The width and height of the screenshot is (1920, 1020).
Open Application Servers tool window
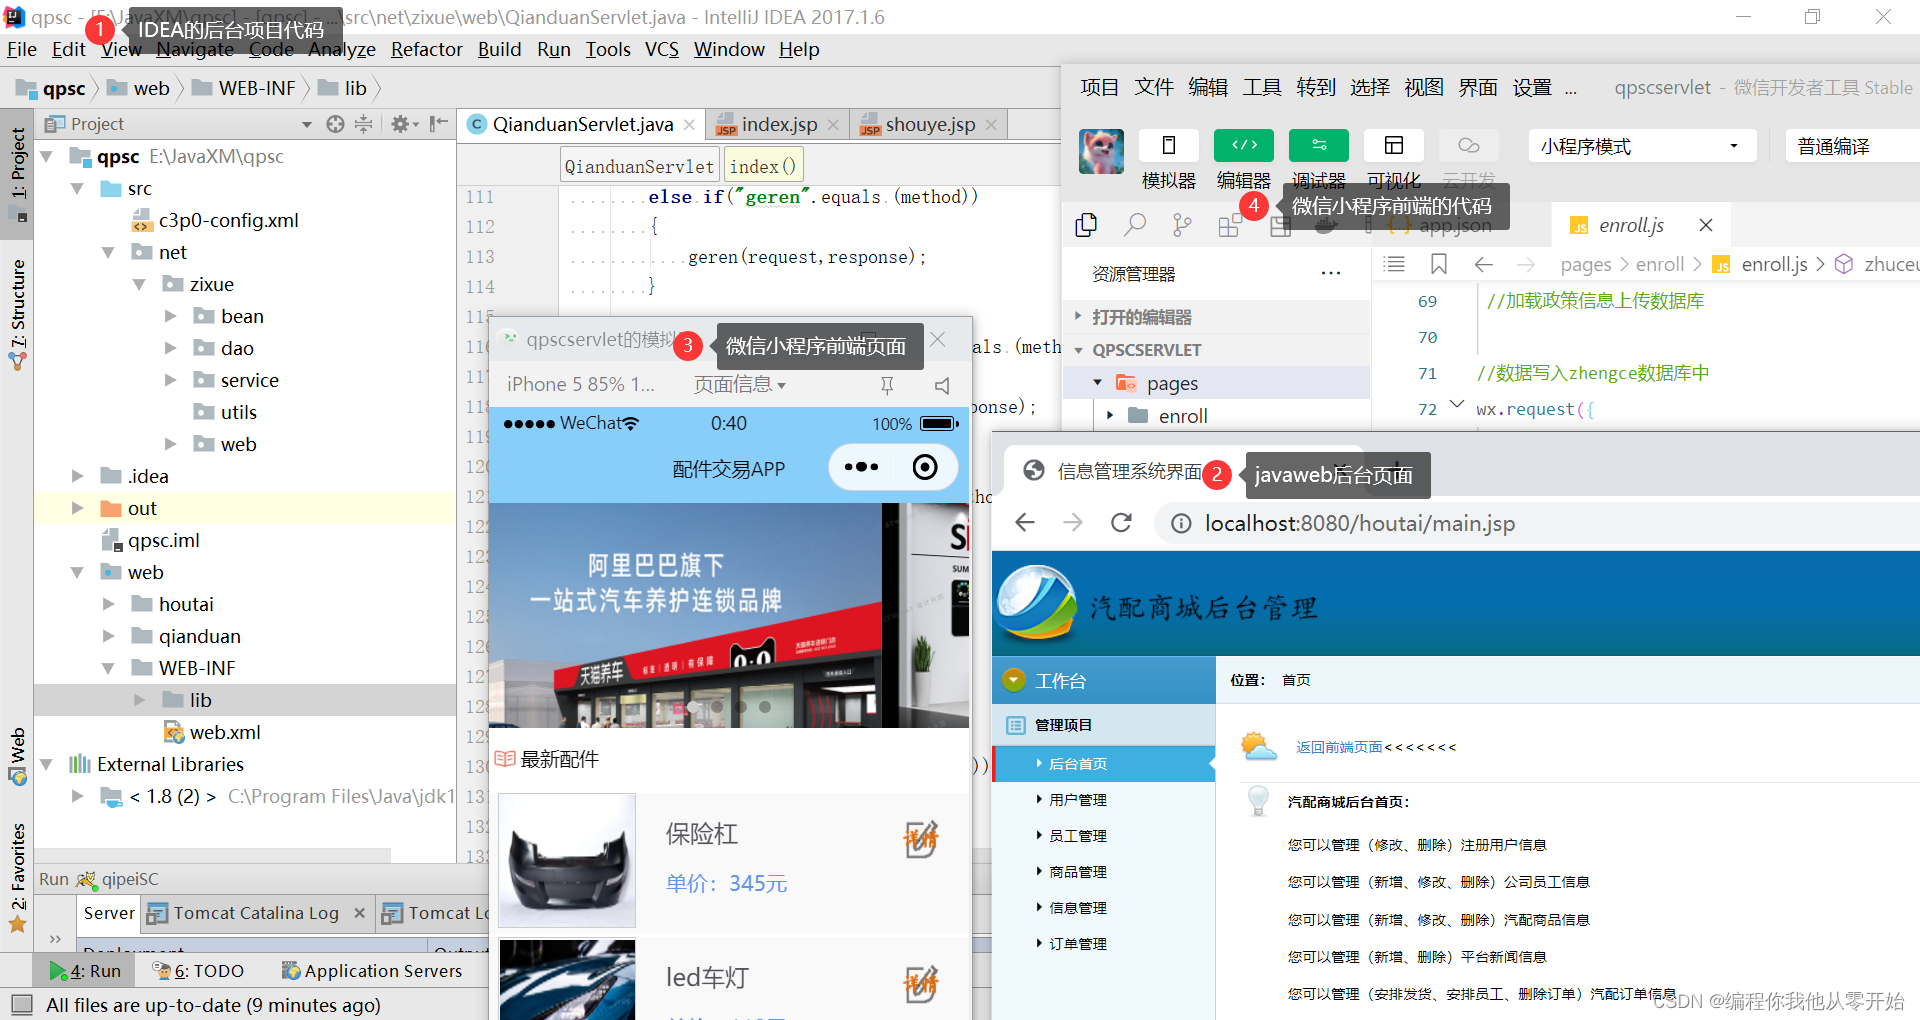pyautogui.click(x=372, y=971)
